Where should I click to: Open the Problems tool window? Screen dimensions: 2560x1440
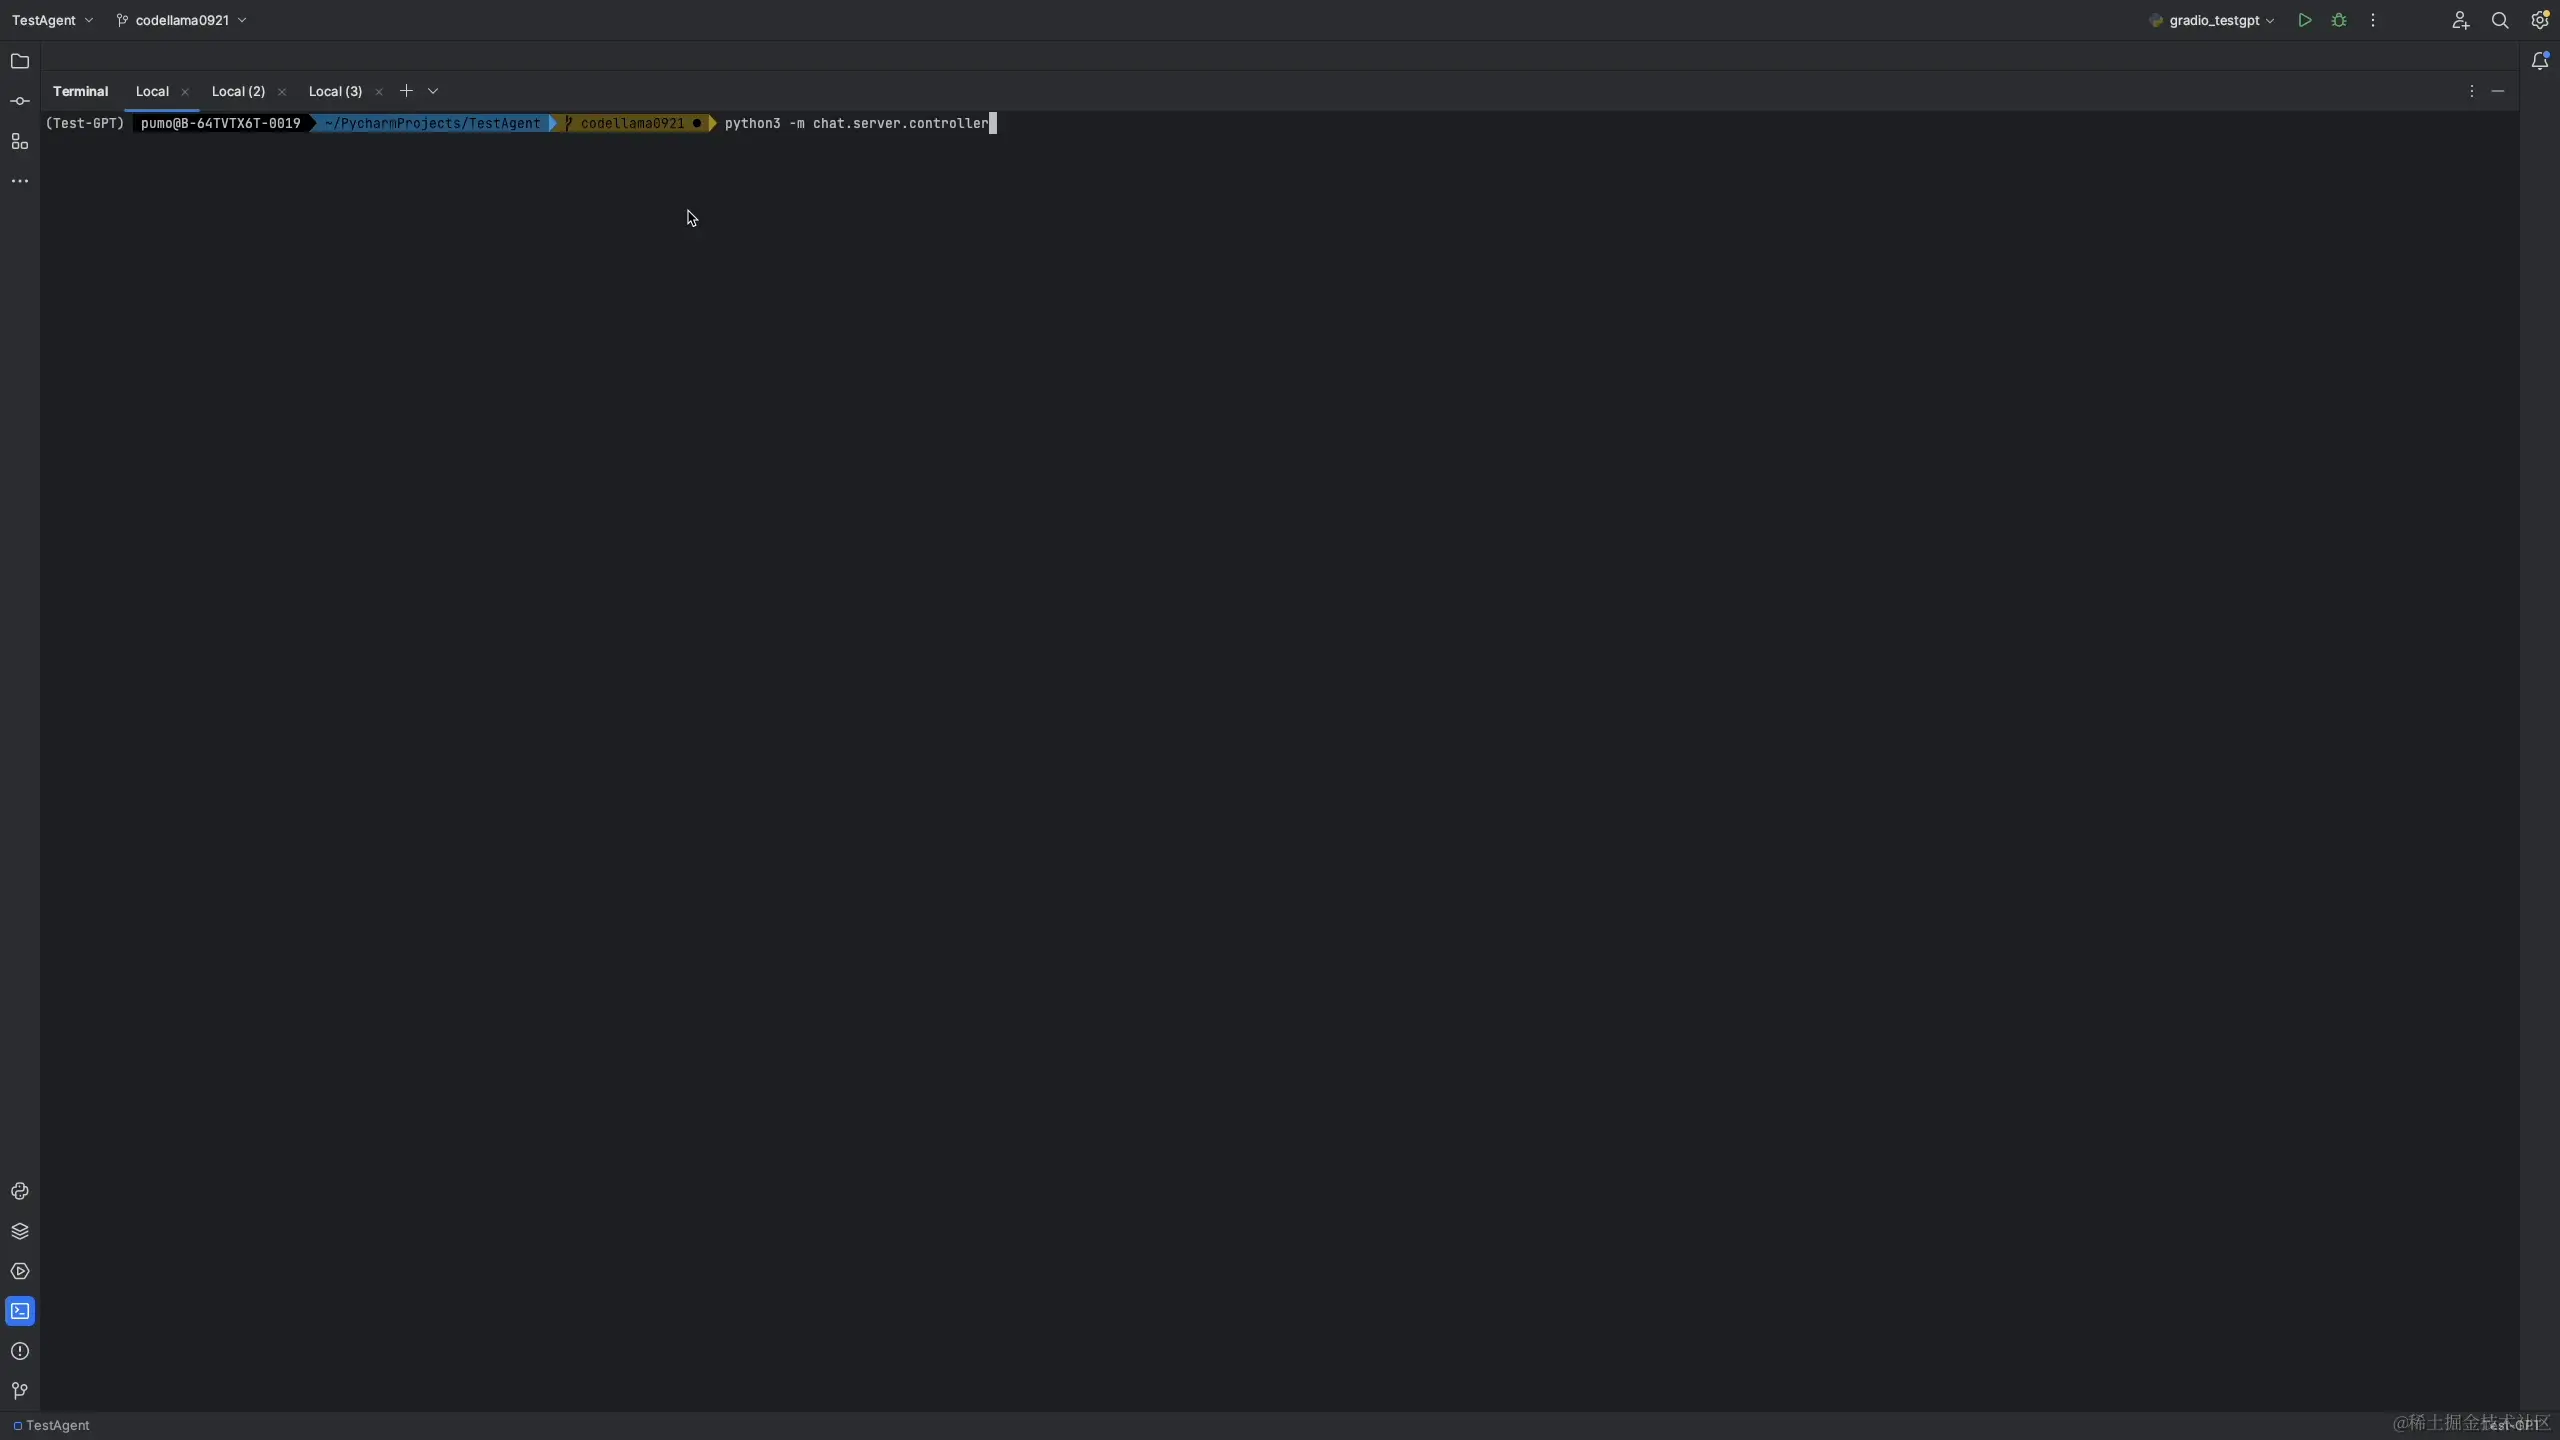tap(20, 1351)
